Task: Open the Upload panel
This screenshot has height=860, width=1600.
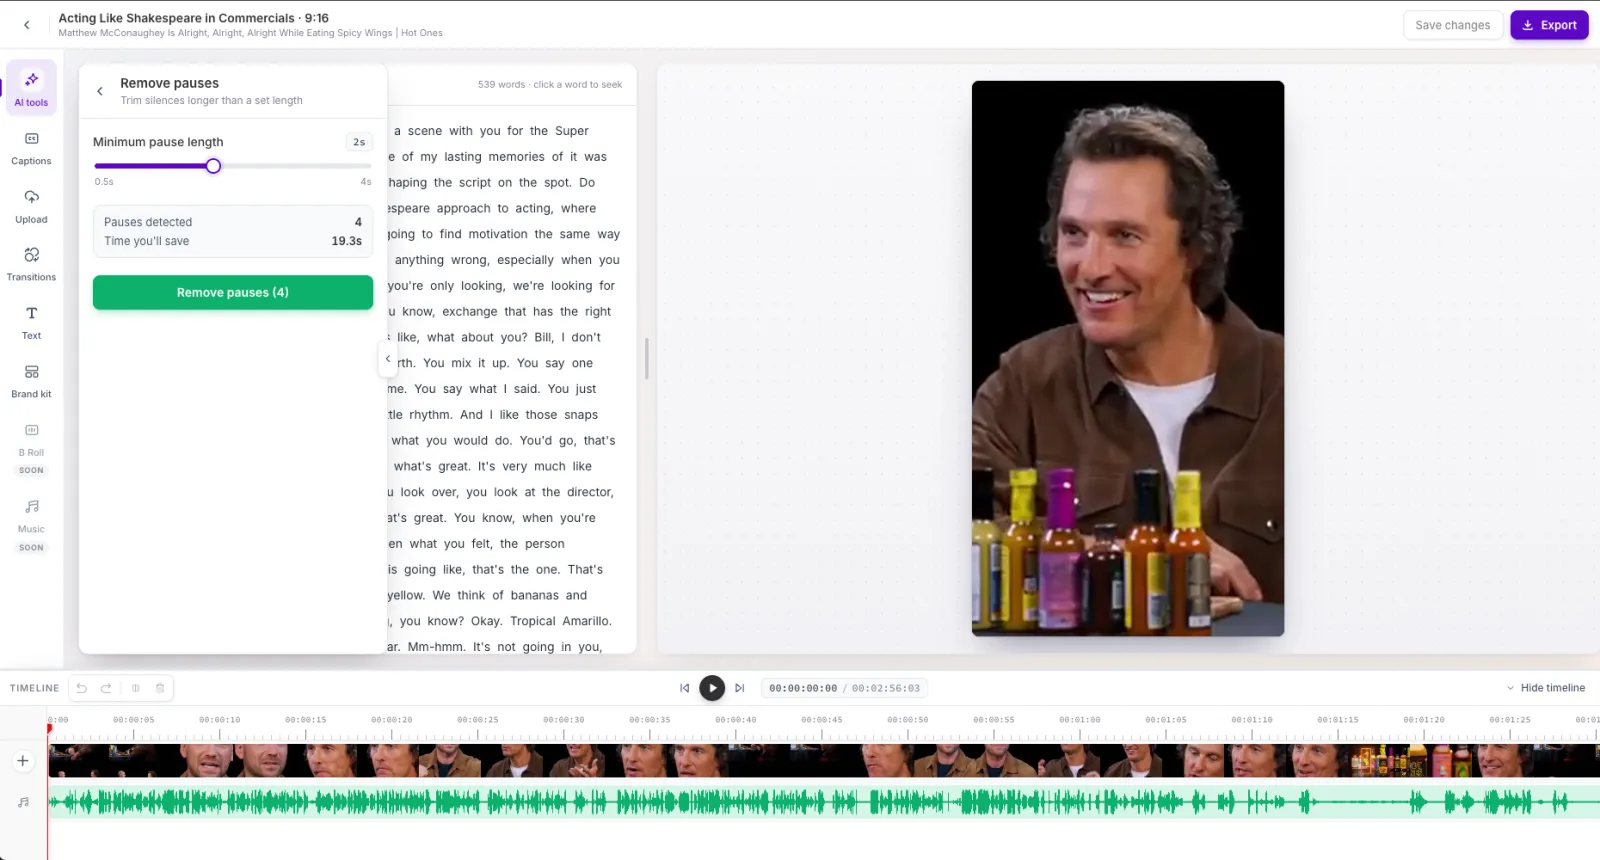Action: [x=31, y=207]
